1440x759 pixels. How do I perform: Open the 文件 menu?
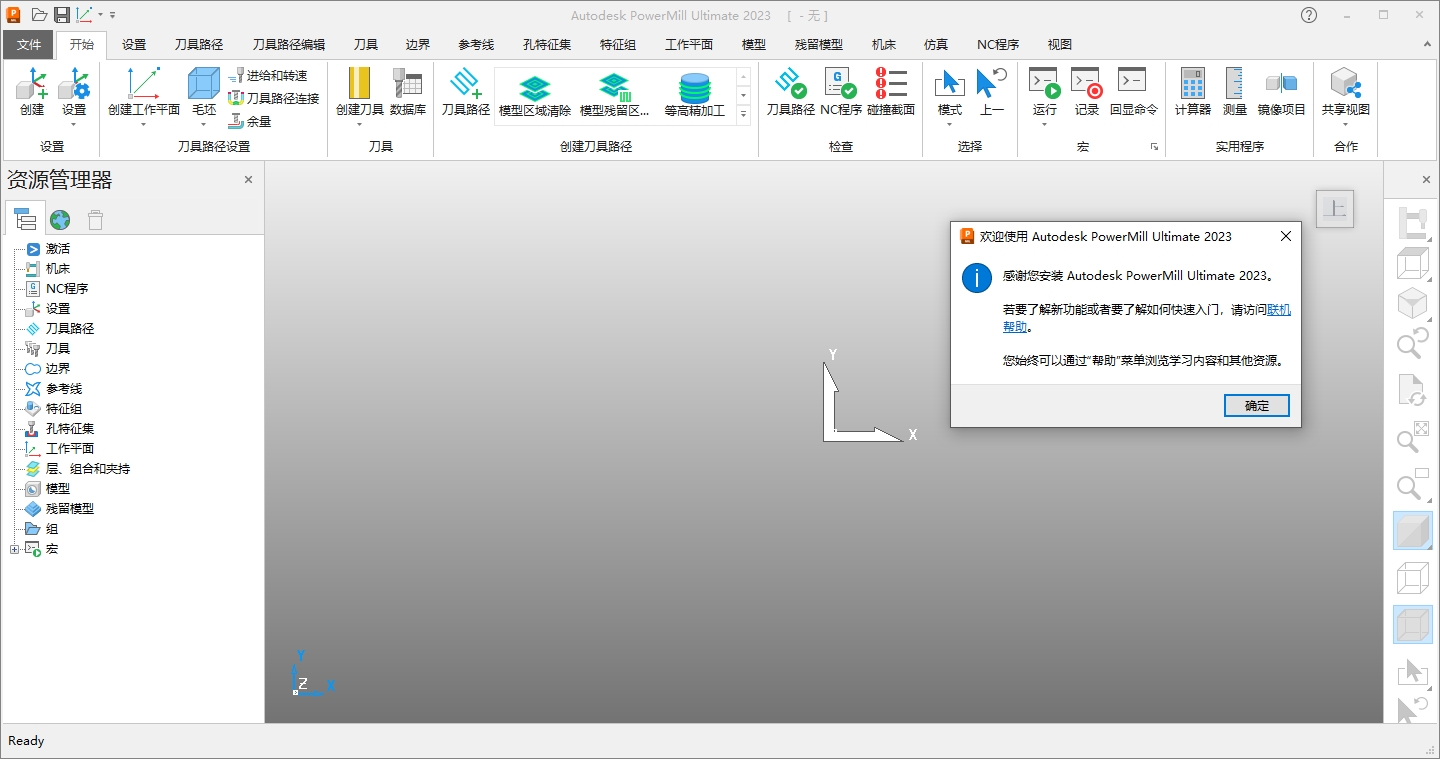click(29, 45)
